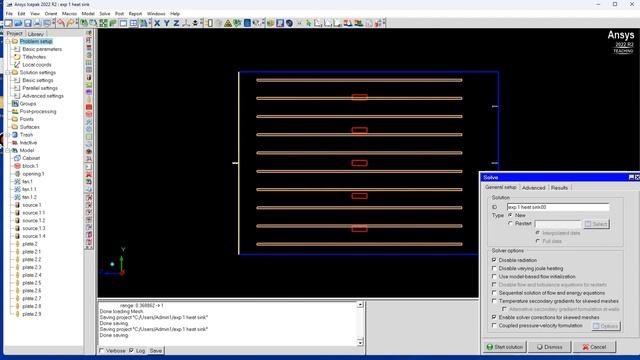The width and height of the screenshot is (640, 360).
Task: Enable Disable varying joule heating option
Action: (x=494, y=268)
